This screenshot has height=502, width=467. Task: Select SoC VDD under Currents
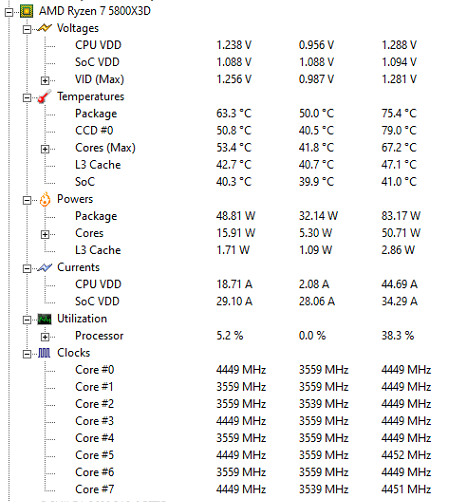[97, 301]
